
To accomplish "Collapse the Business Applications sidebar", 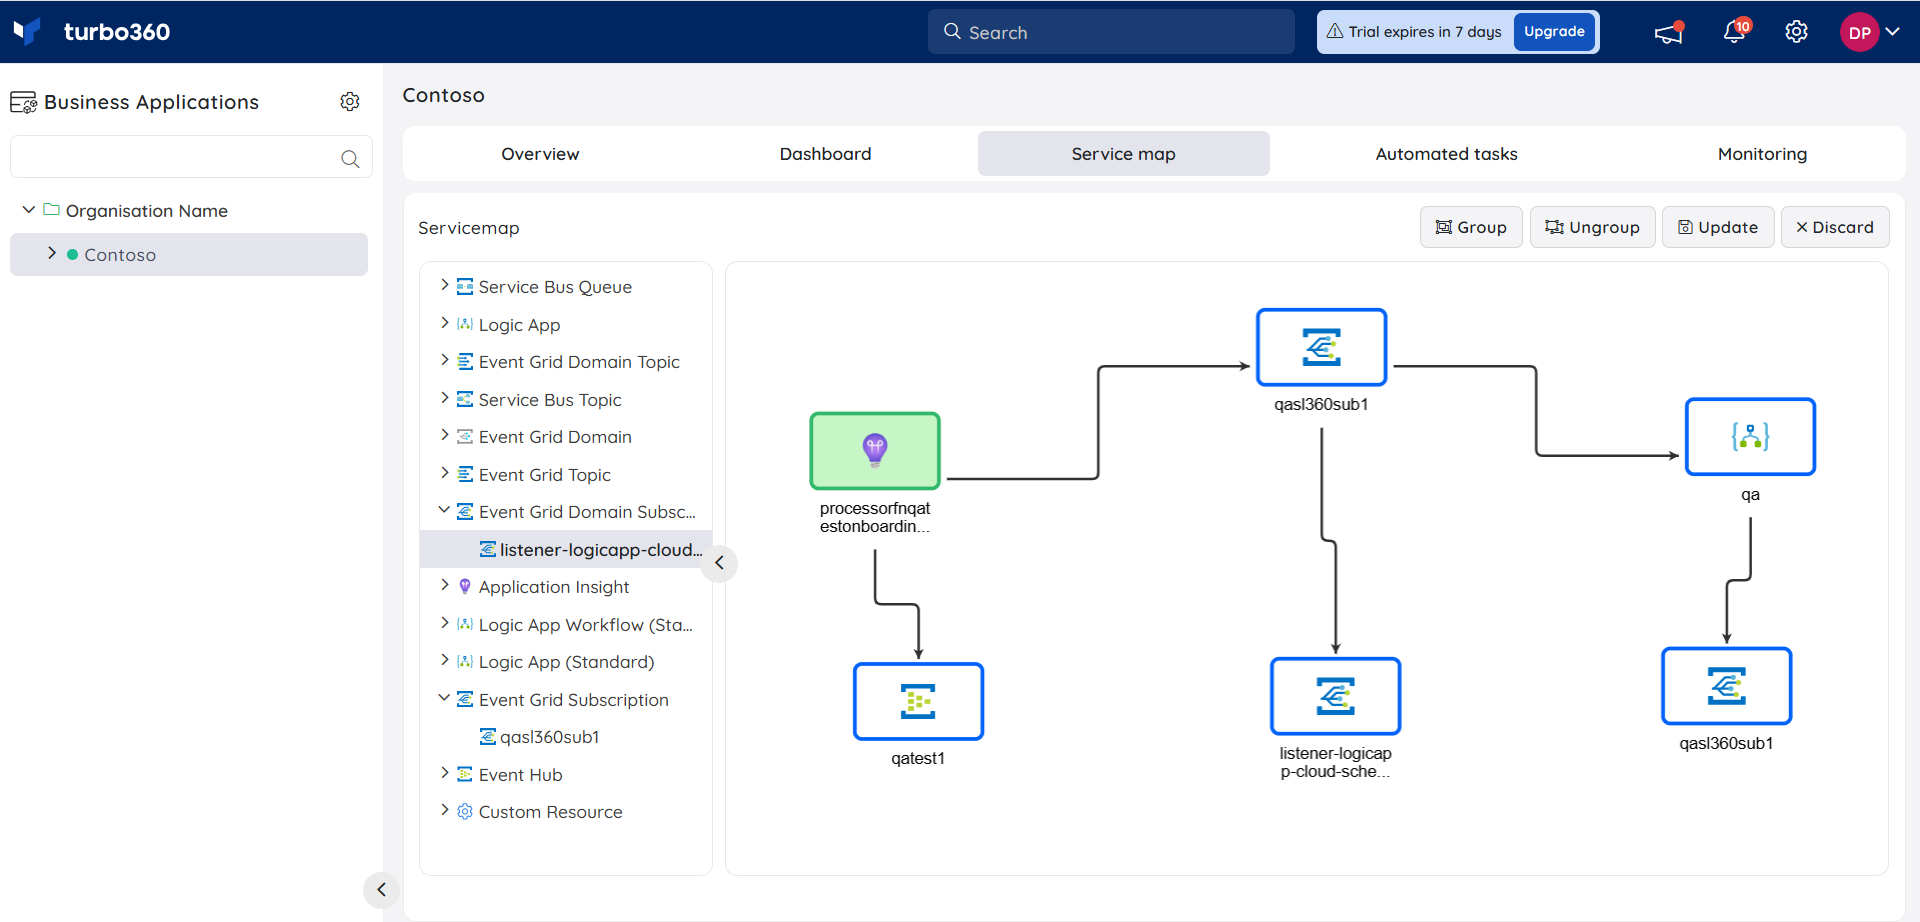I will [x=381, y=889].
